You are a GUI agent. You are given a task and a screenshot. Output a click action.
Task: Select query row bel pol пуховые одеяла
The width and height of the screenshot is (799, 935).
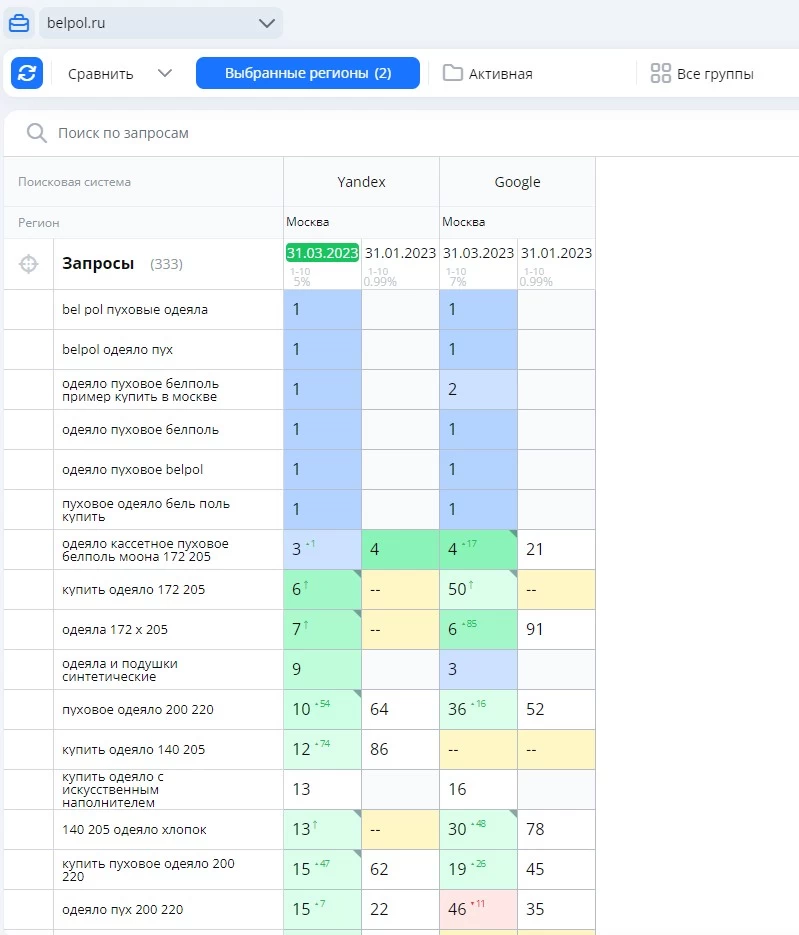point(135,310)
